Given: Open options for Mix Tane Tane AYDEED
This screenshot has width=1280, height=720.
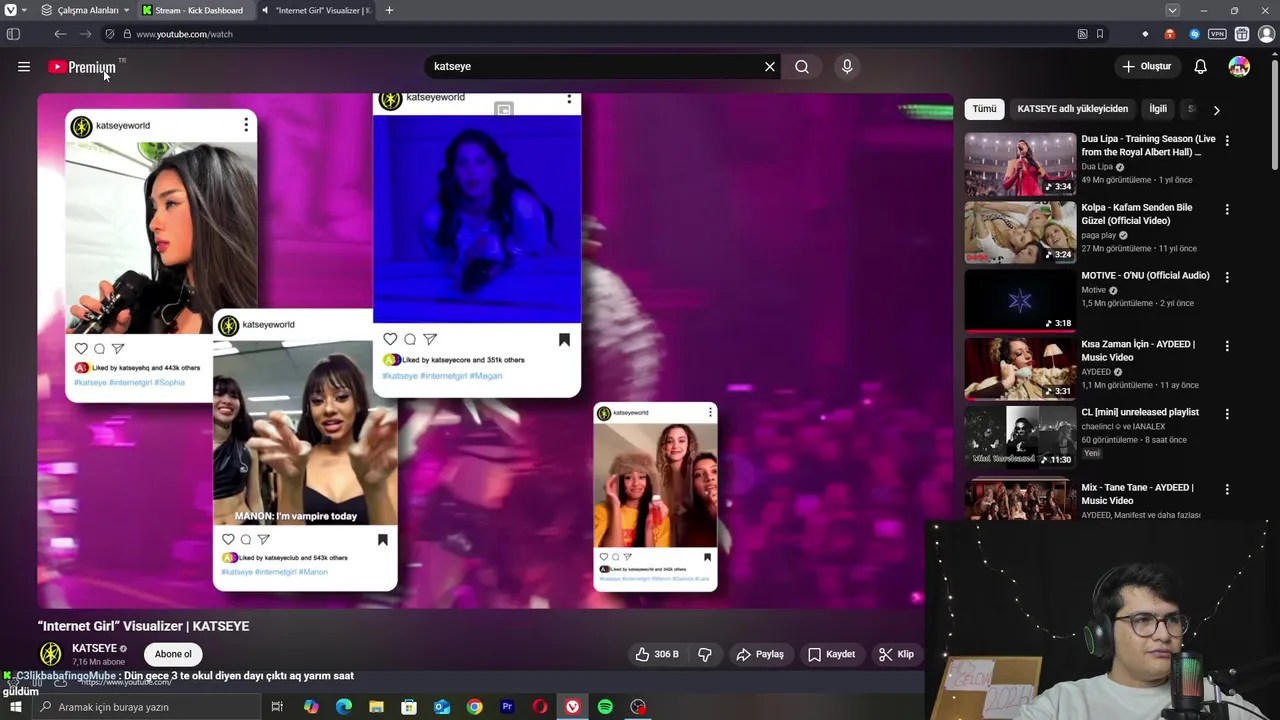Looking at the screenshot, I should 1227,489.
